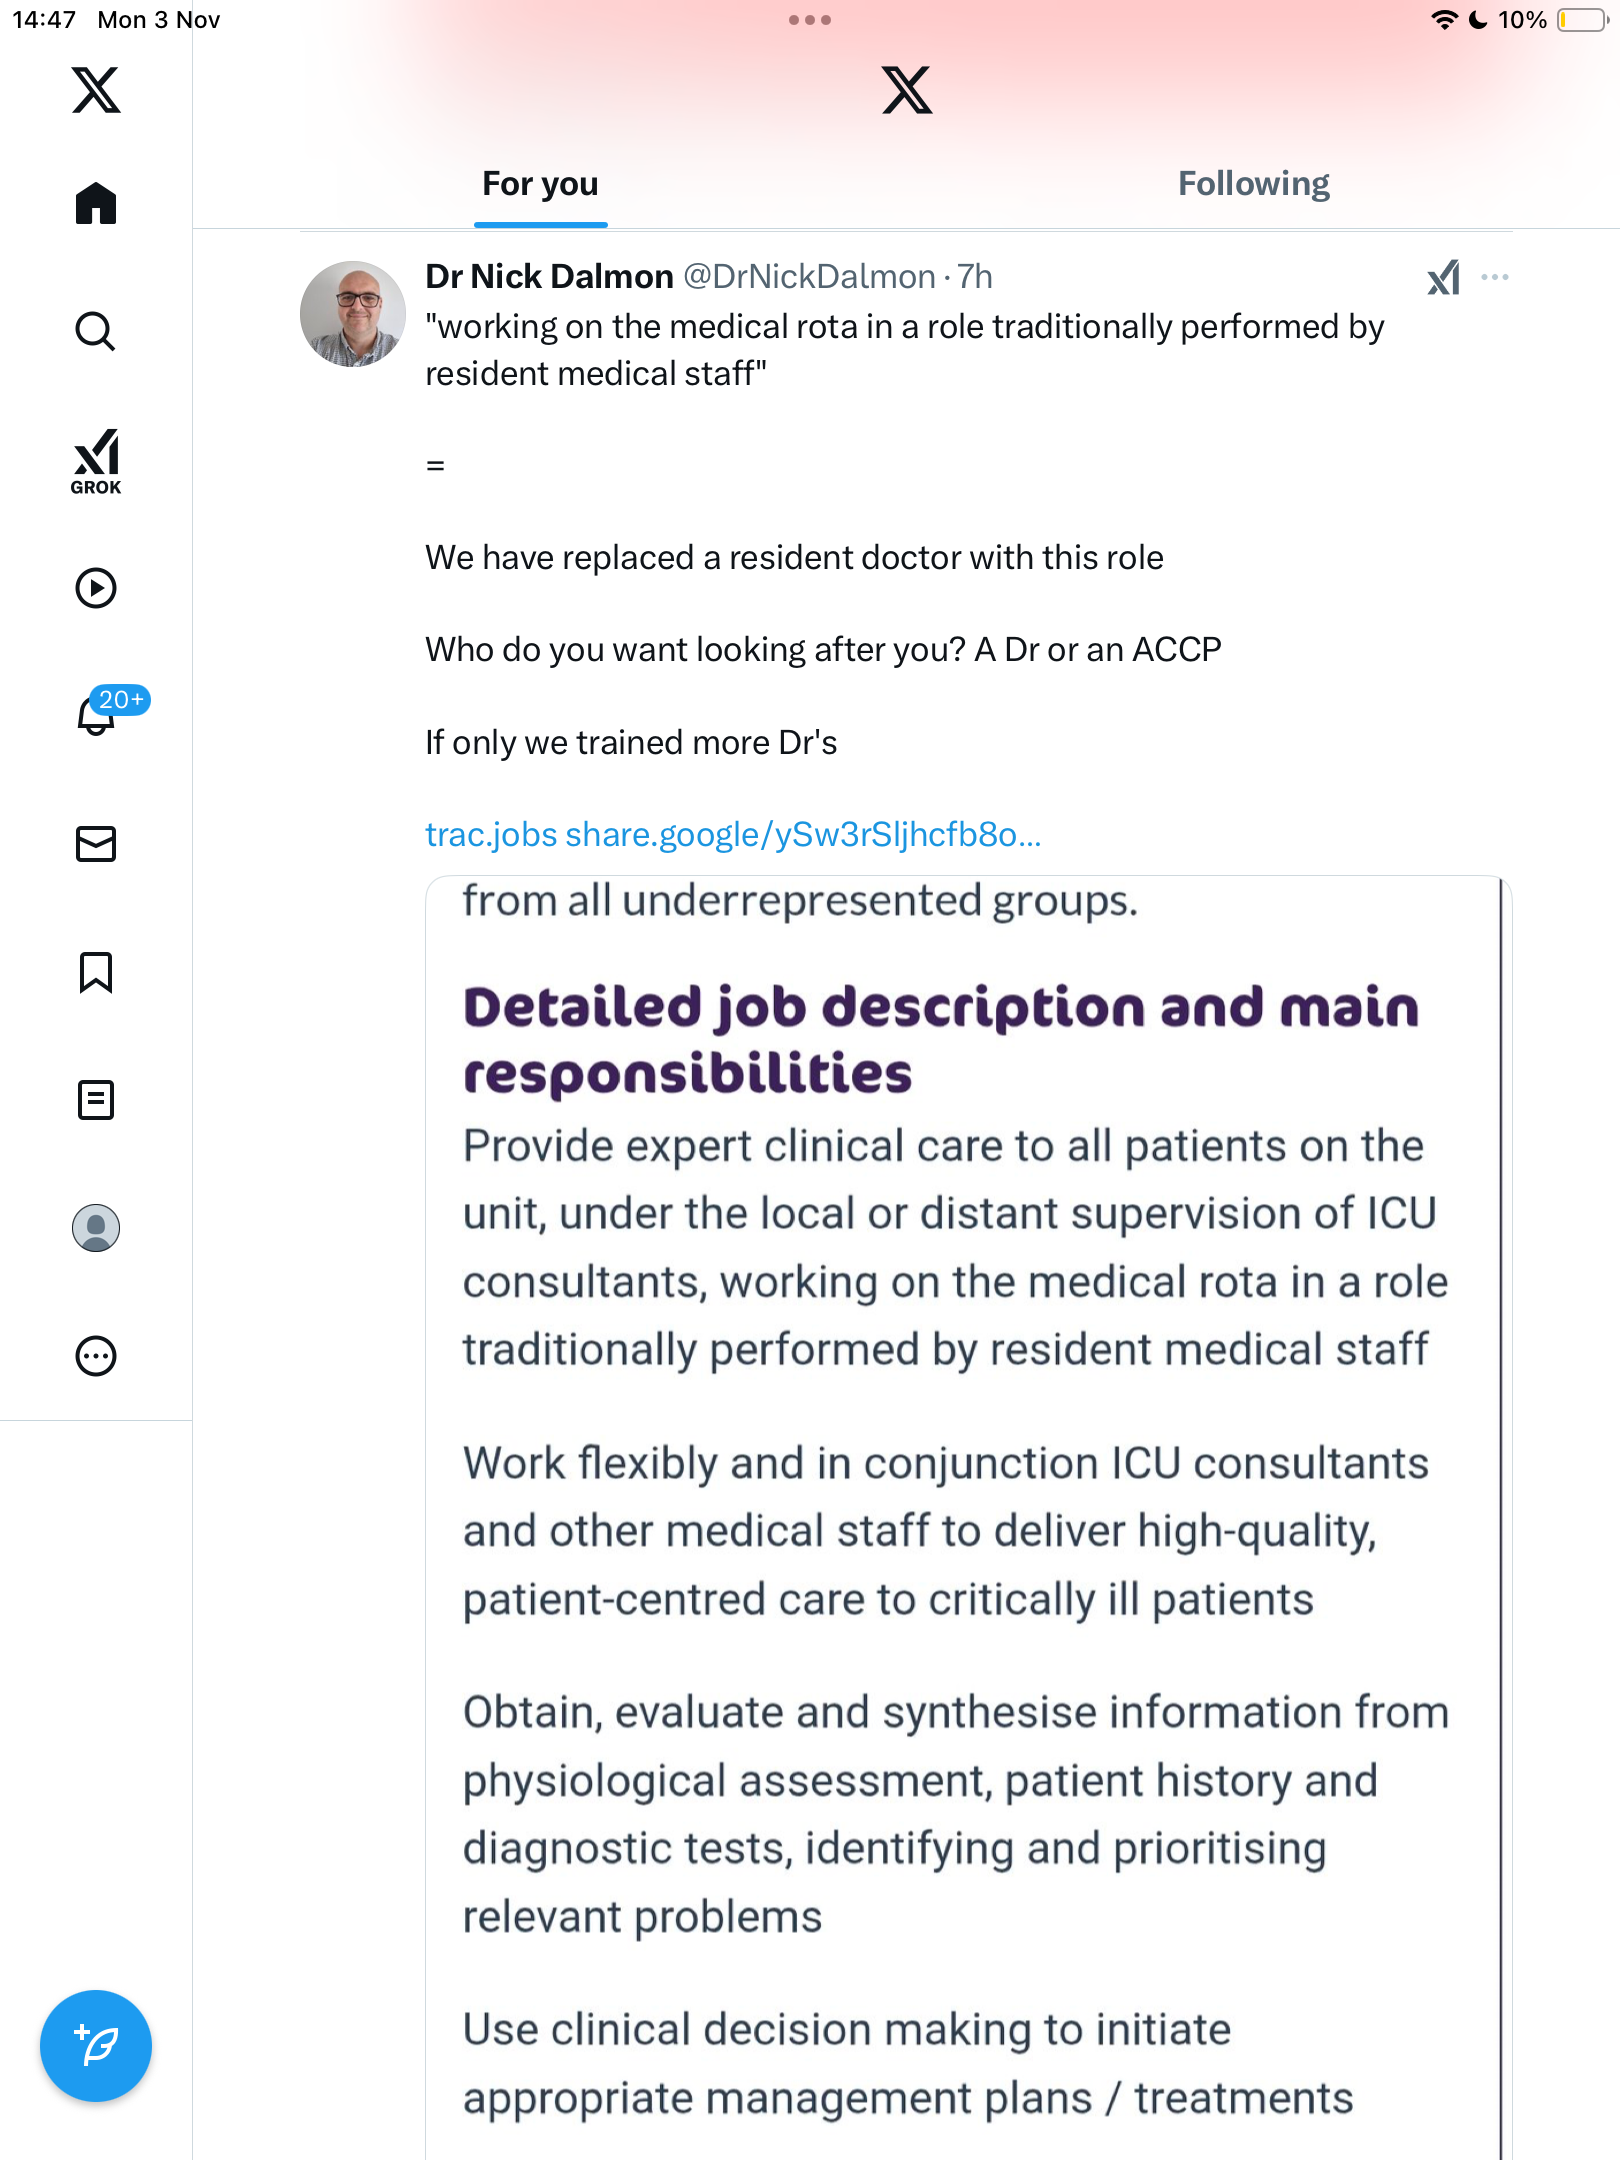Screen dimensions: 1620x2160
Task: Open your Profile from the sidebar
Action: pyautogui.click(x=96, y=1228)
